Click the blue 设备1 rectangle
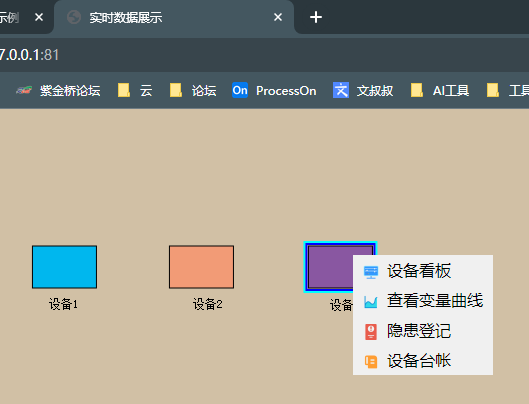Image resolution: width=529 pixels, height=404 pixels. point(64,267)
